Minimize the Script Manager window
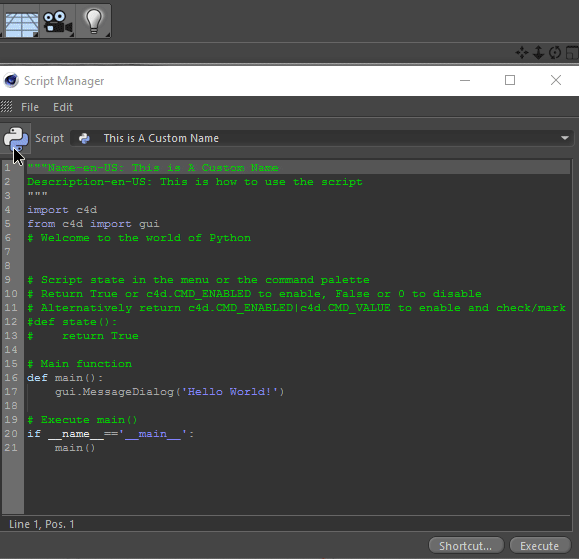Screen dimensions: 579x559 [x=465, y=80]
